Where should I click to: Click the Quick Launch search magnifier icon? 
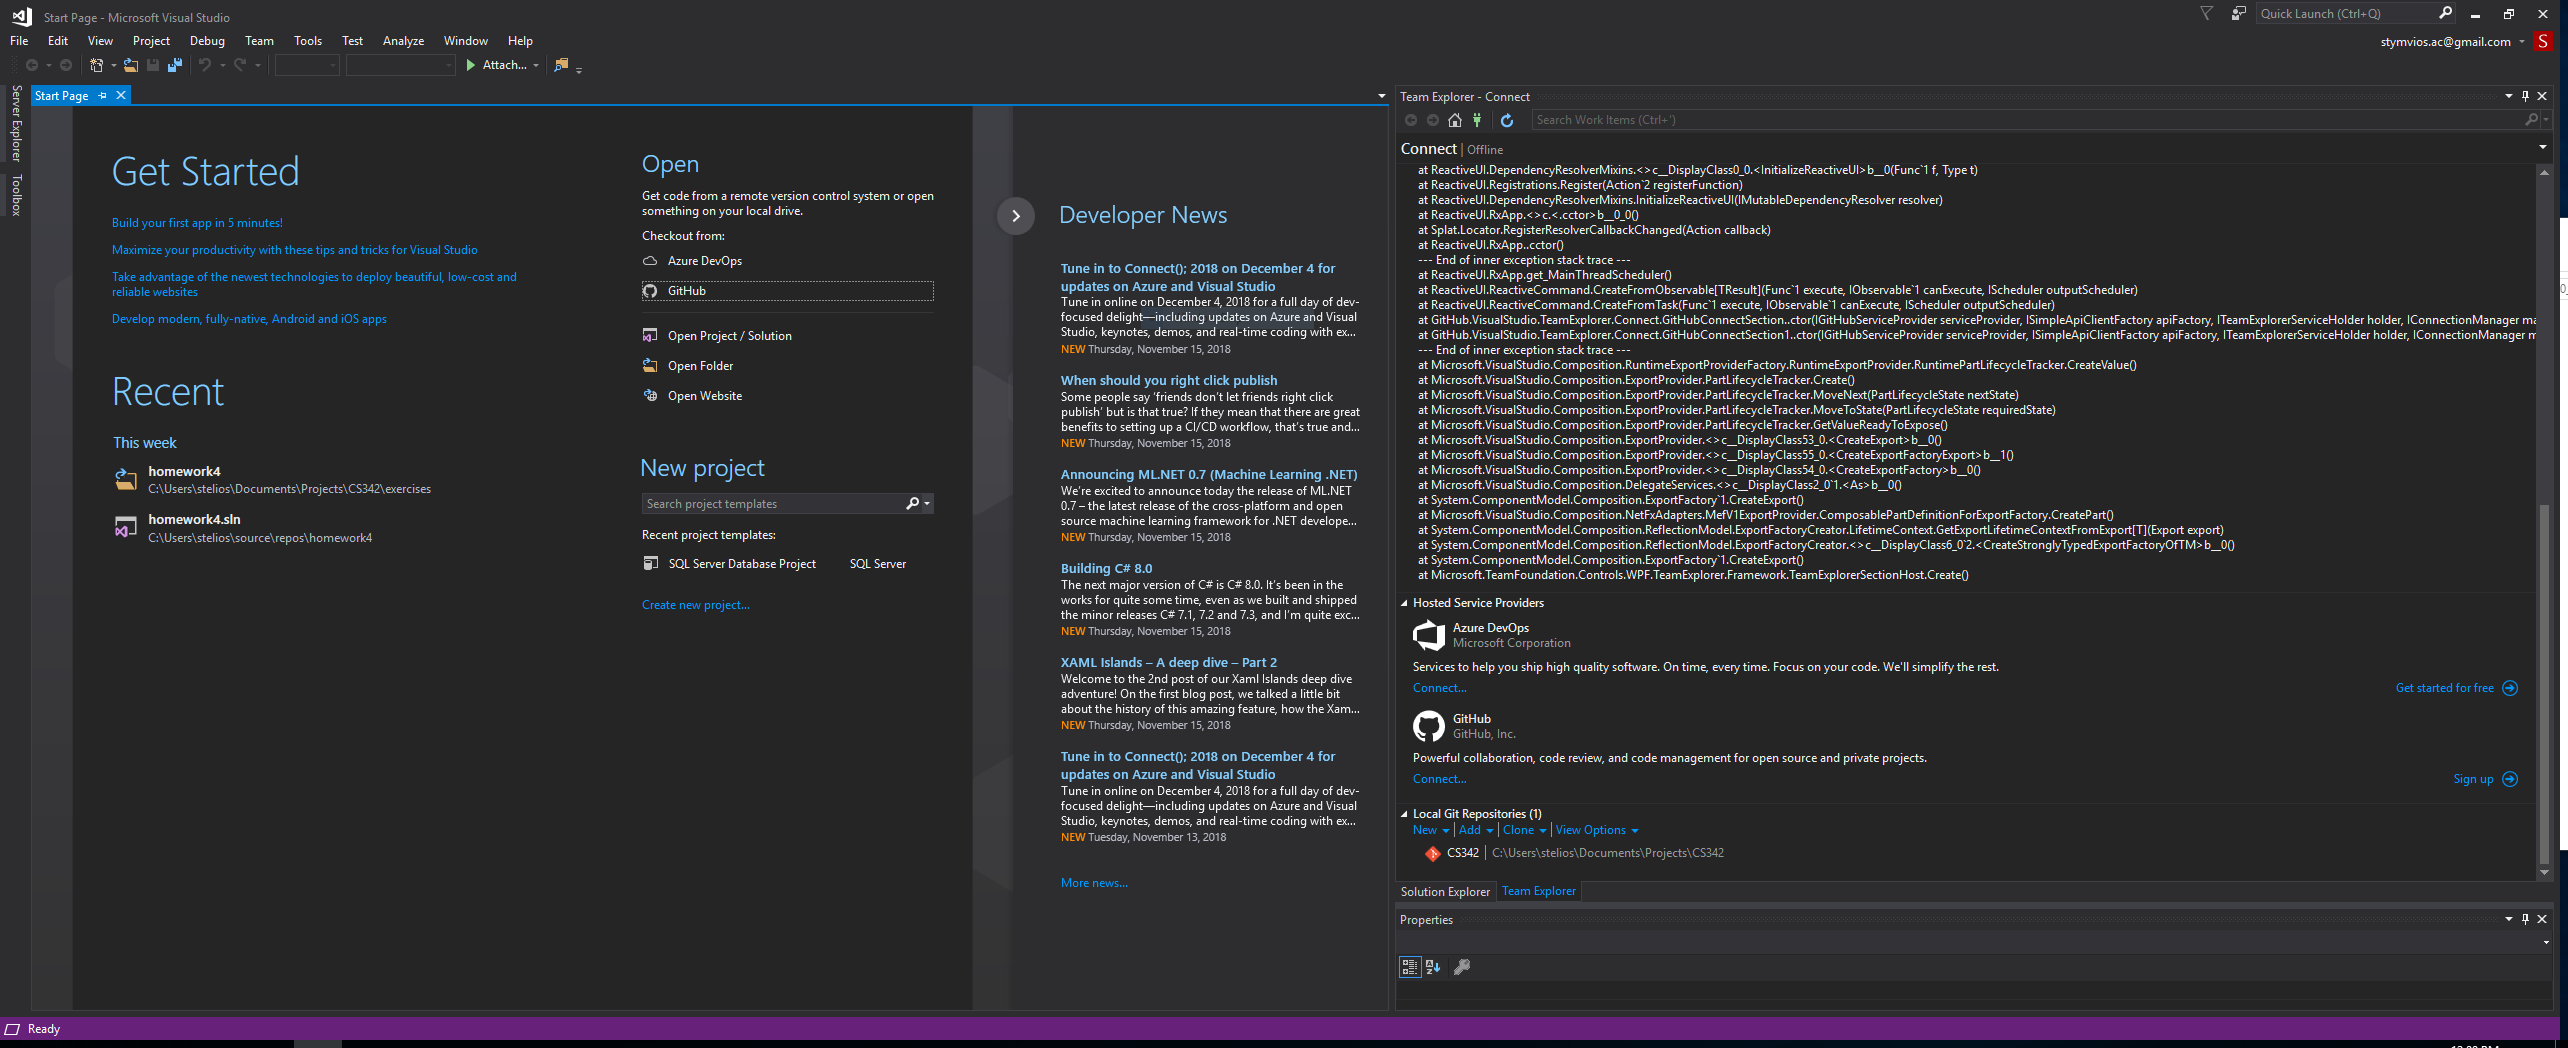pos(2445,13)
